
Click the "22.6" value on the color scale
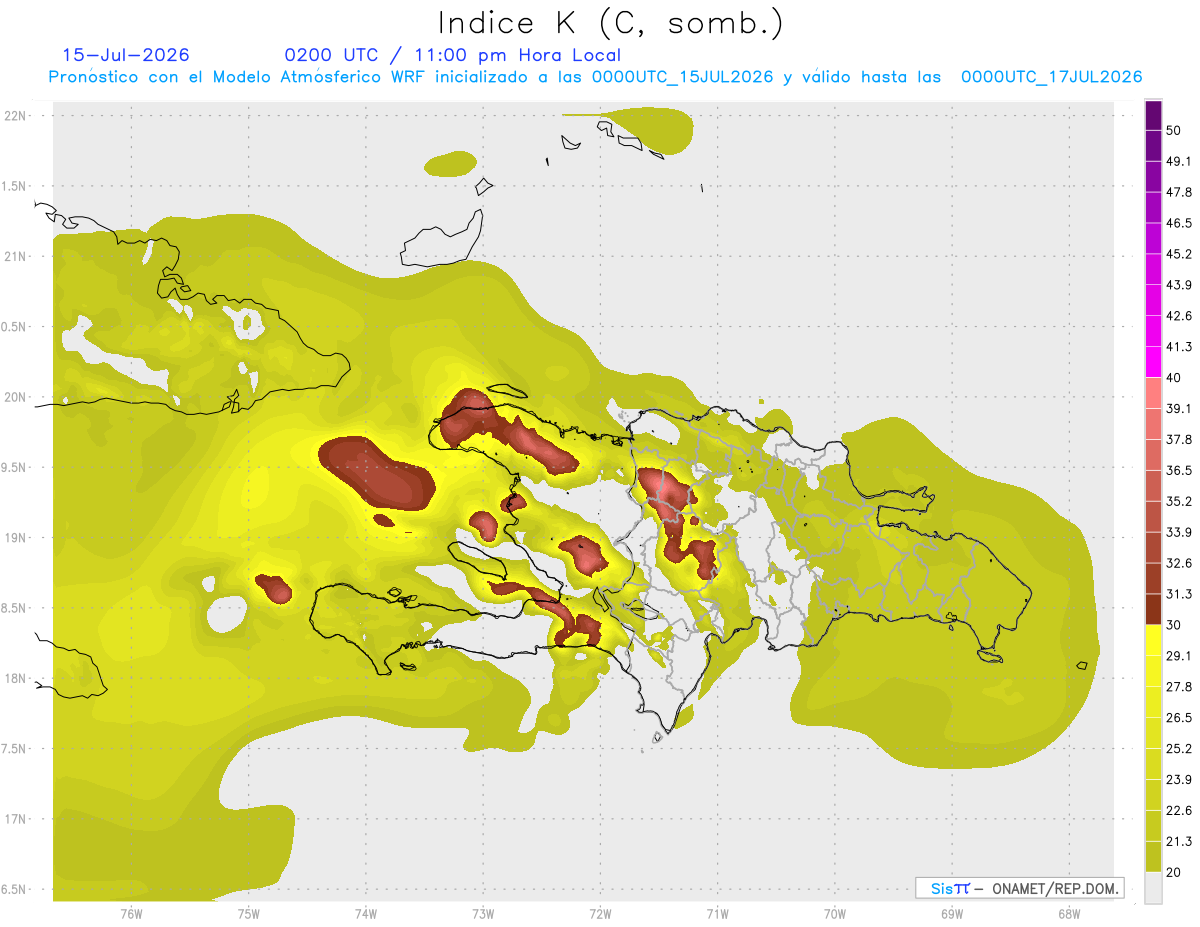(1178, 811)
